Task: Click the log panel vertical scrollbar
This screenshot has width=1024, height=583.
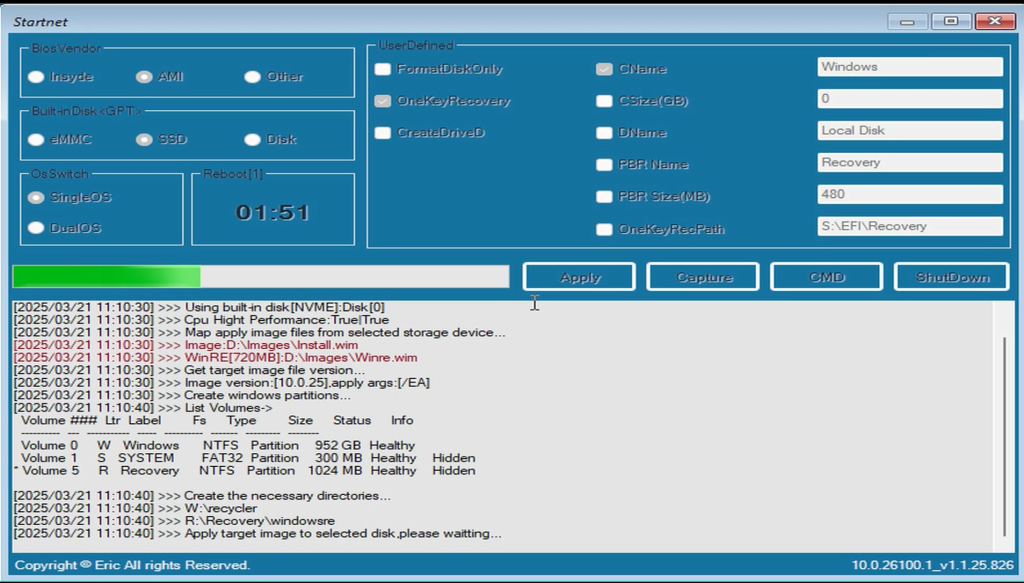Action: (x=1003, y=420)
